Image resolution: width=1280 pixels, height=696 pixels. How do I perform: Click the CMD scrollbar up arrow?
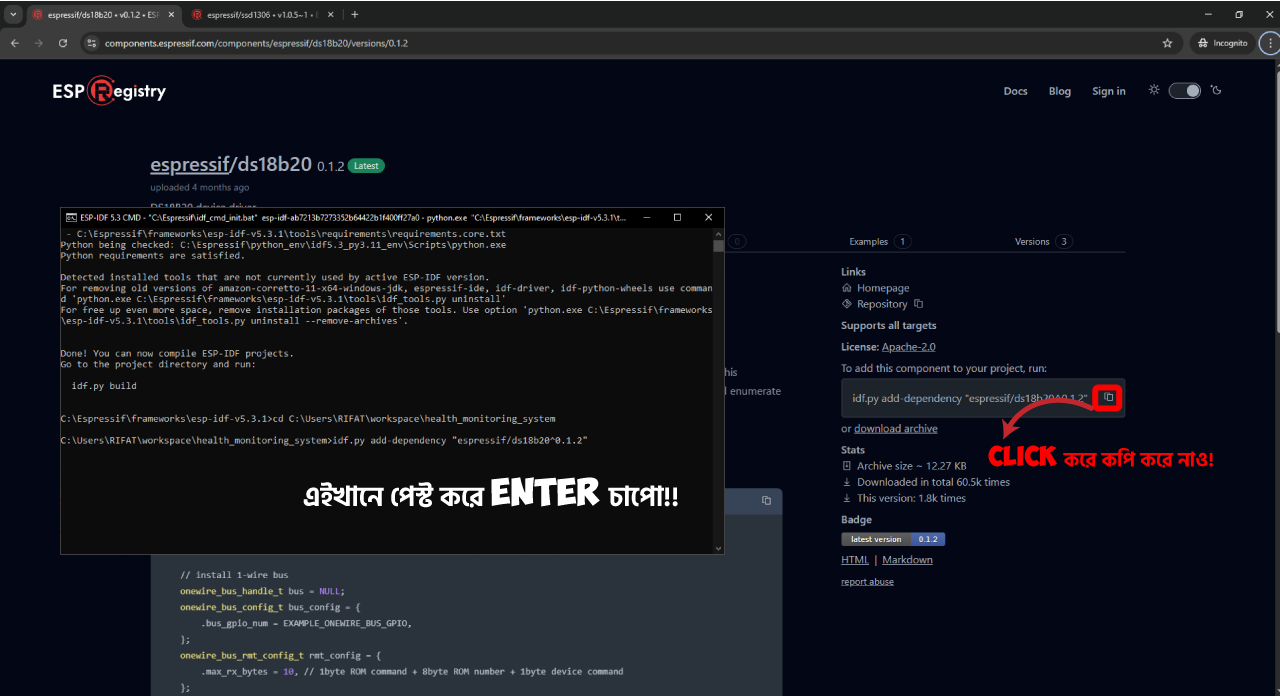pos(718,233)
